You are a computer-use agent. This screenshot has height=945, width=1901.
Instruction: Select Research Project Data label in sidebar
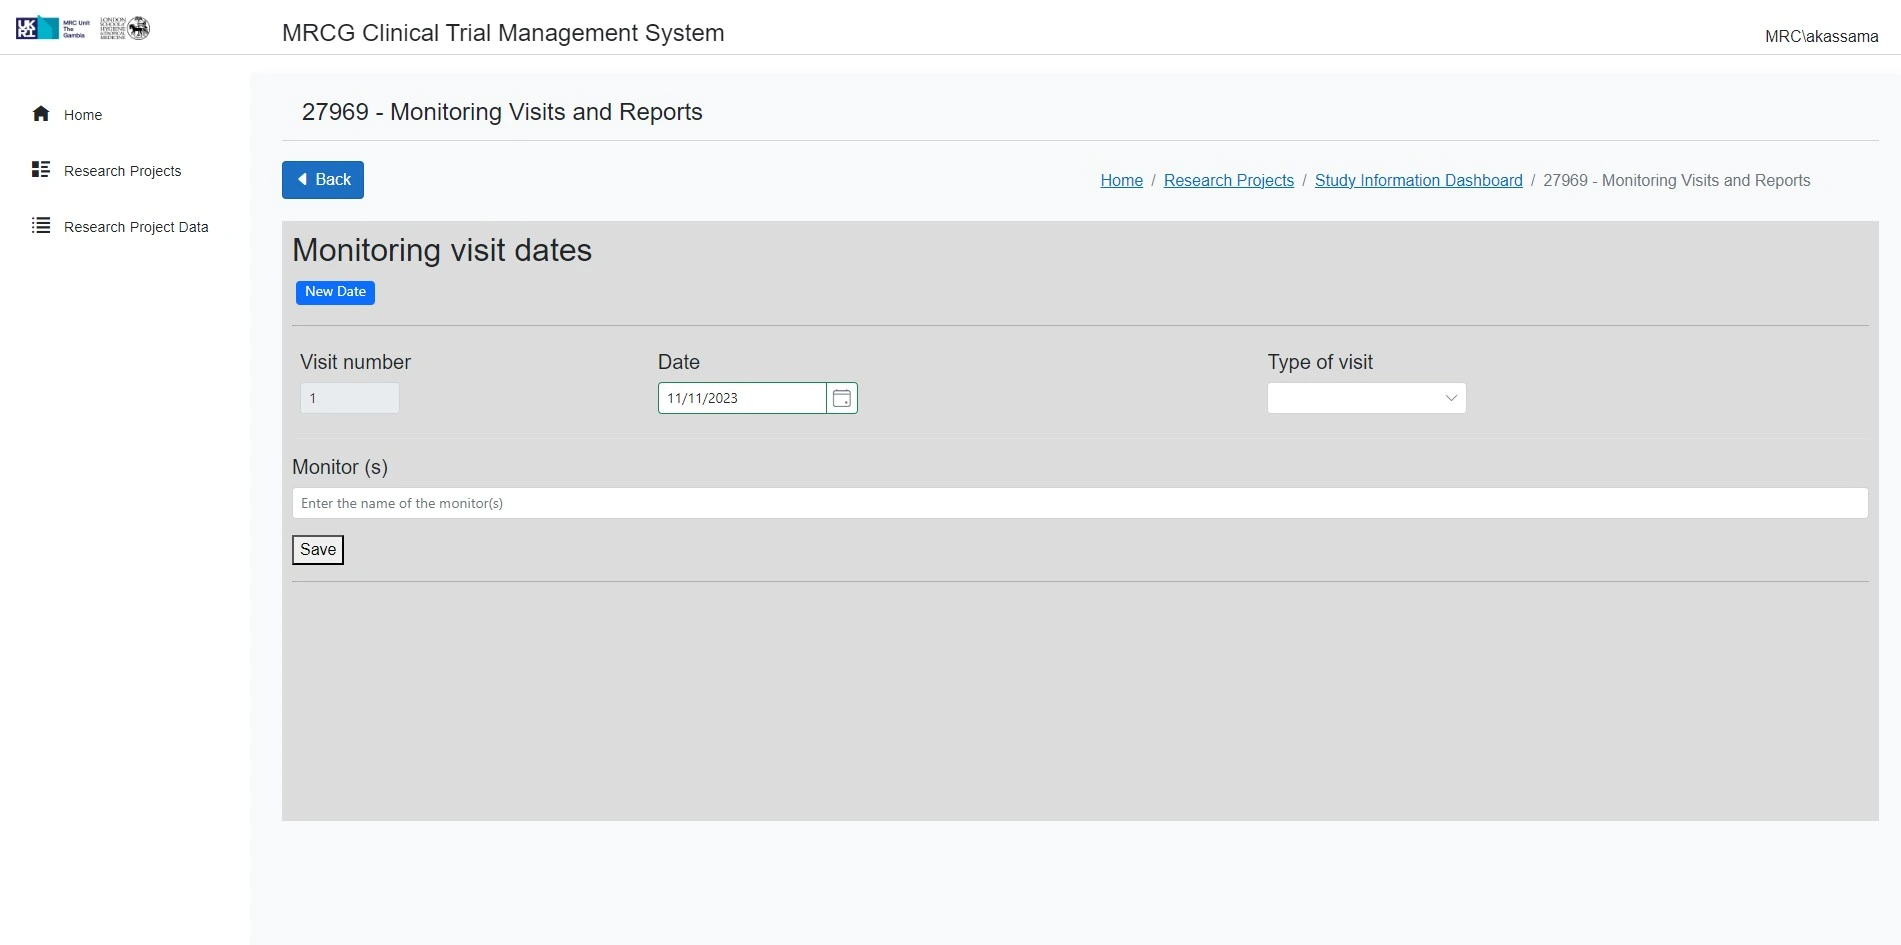(x=136, y=227)
